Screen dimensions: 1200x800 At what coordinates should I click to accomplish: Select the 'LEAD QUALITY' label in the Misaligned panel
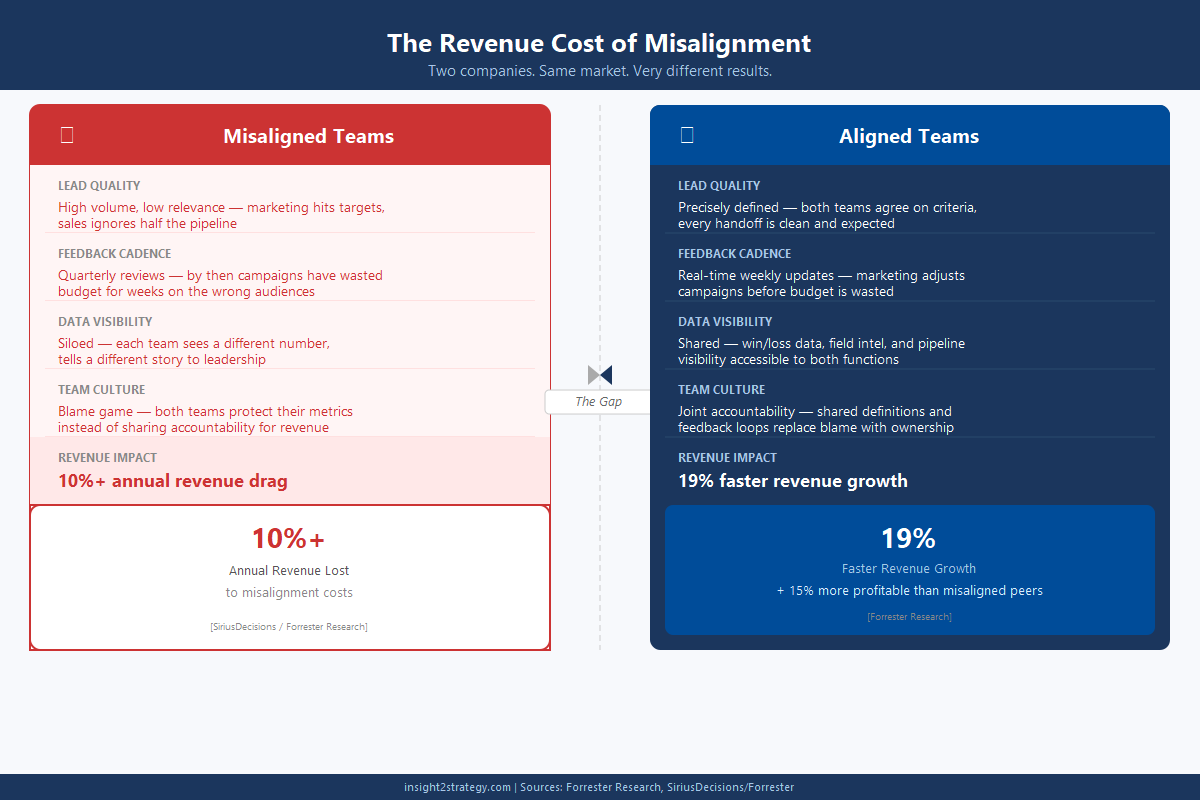99,186
